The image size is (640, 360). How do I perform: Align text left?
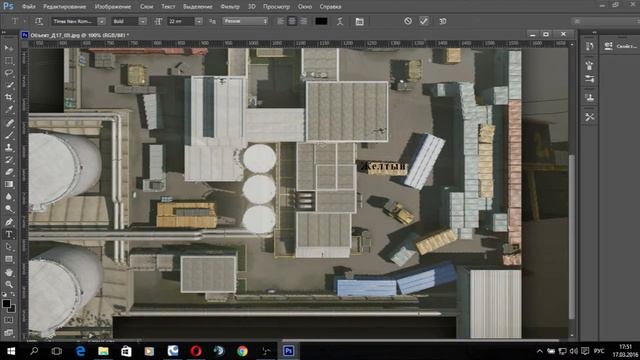[280, 21]
